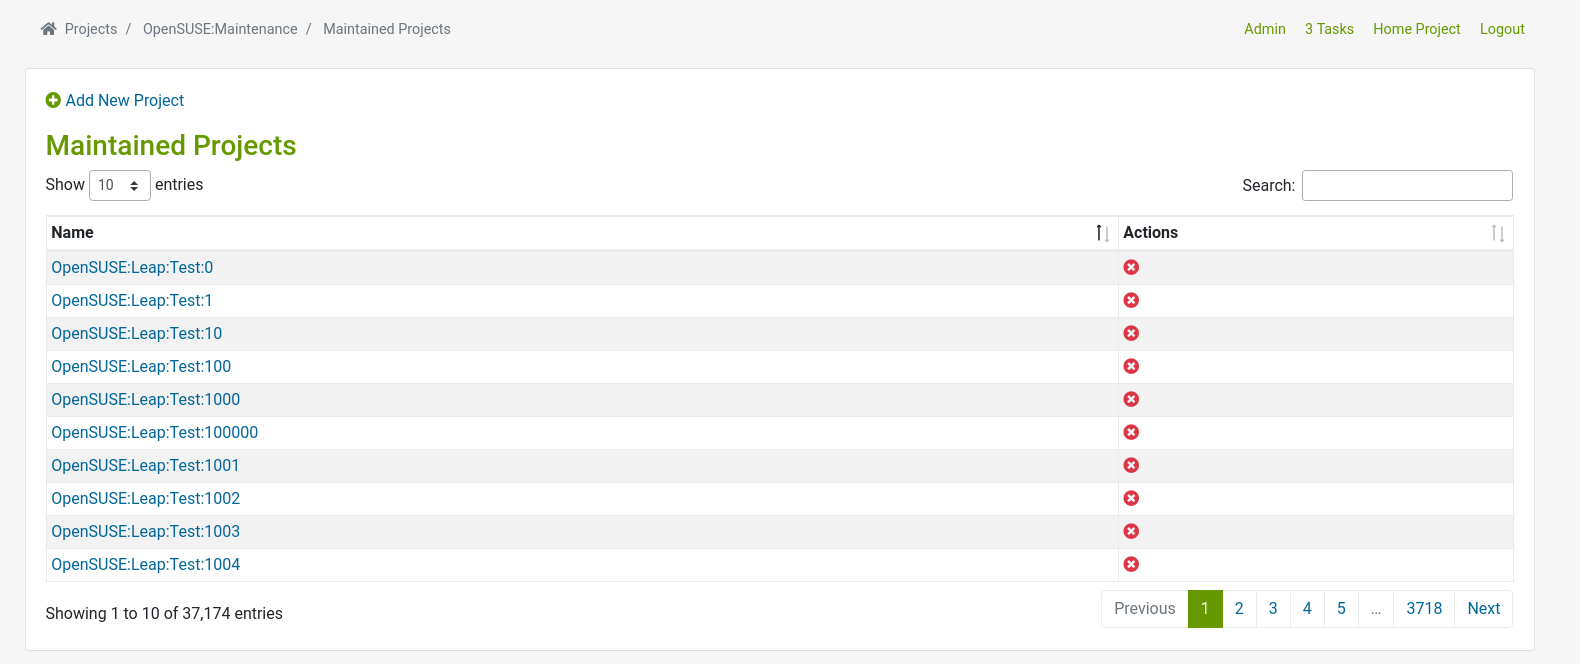Delete the OpenSUSE:Leap:Test:100000 project
The width and height of the screenshot is (1580, 664).
click(1131, 432)
